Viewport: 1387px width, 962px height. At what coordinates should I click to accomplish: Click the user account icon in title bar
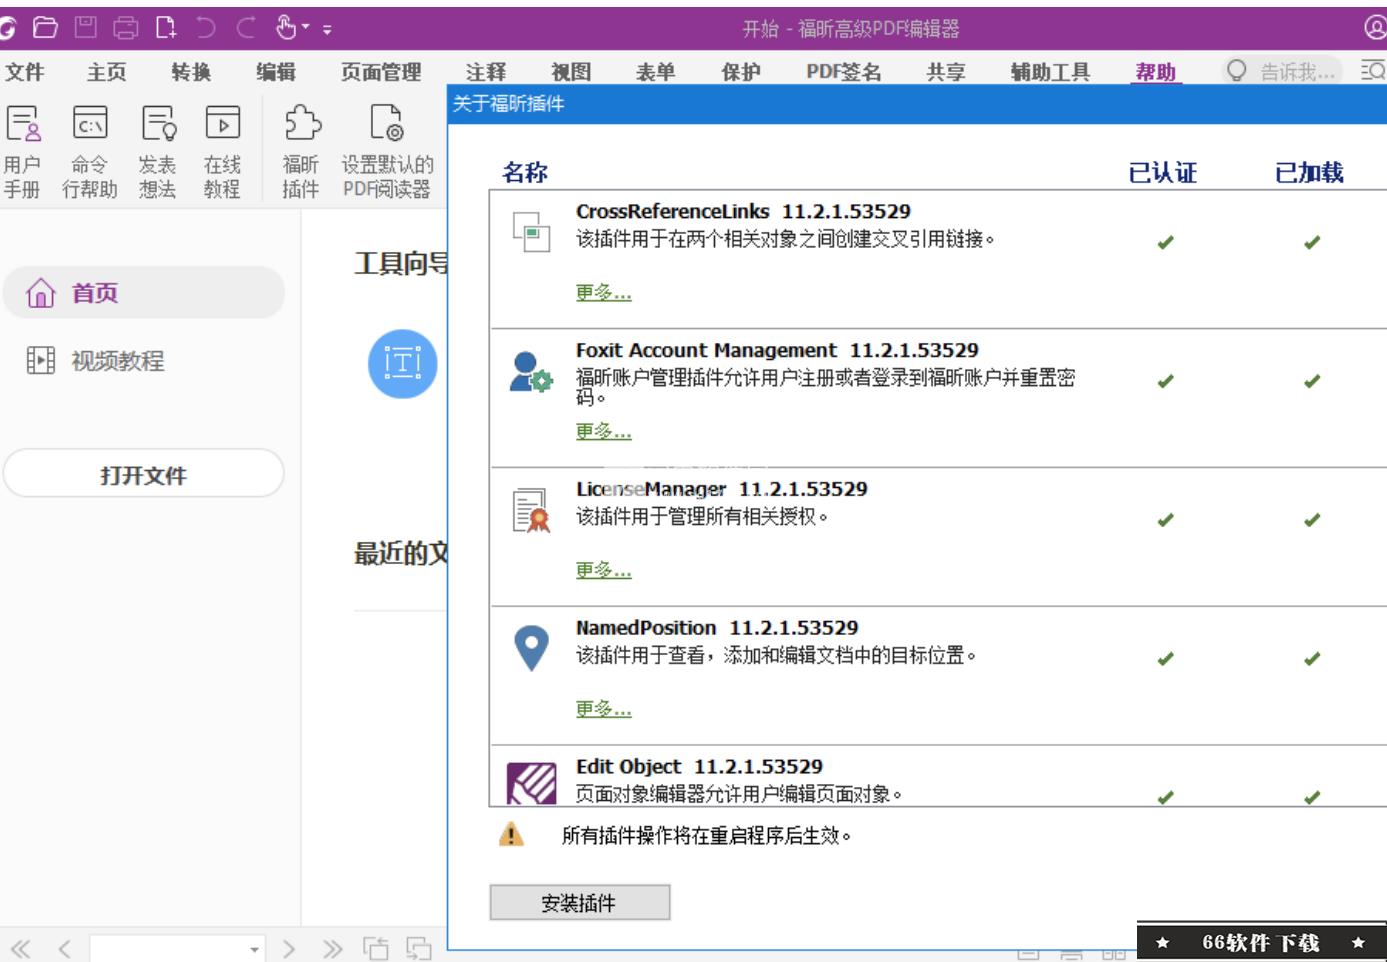(1376, 28)
